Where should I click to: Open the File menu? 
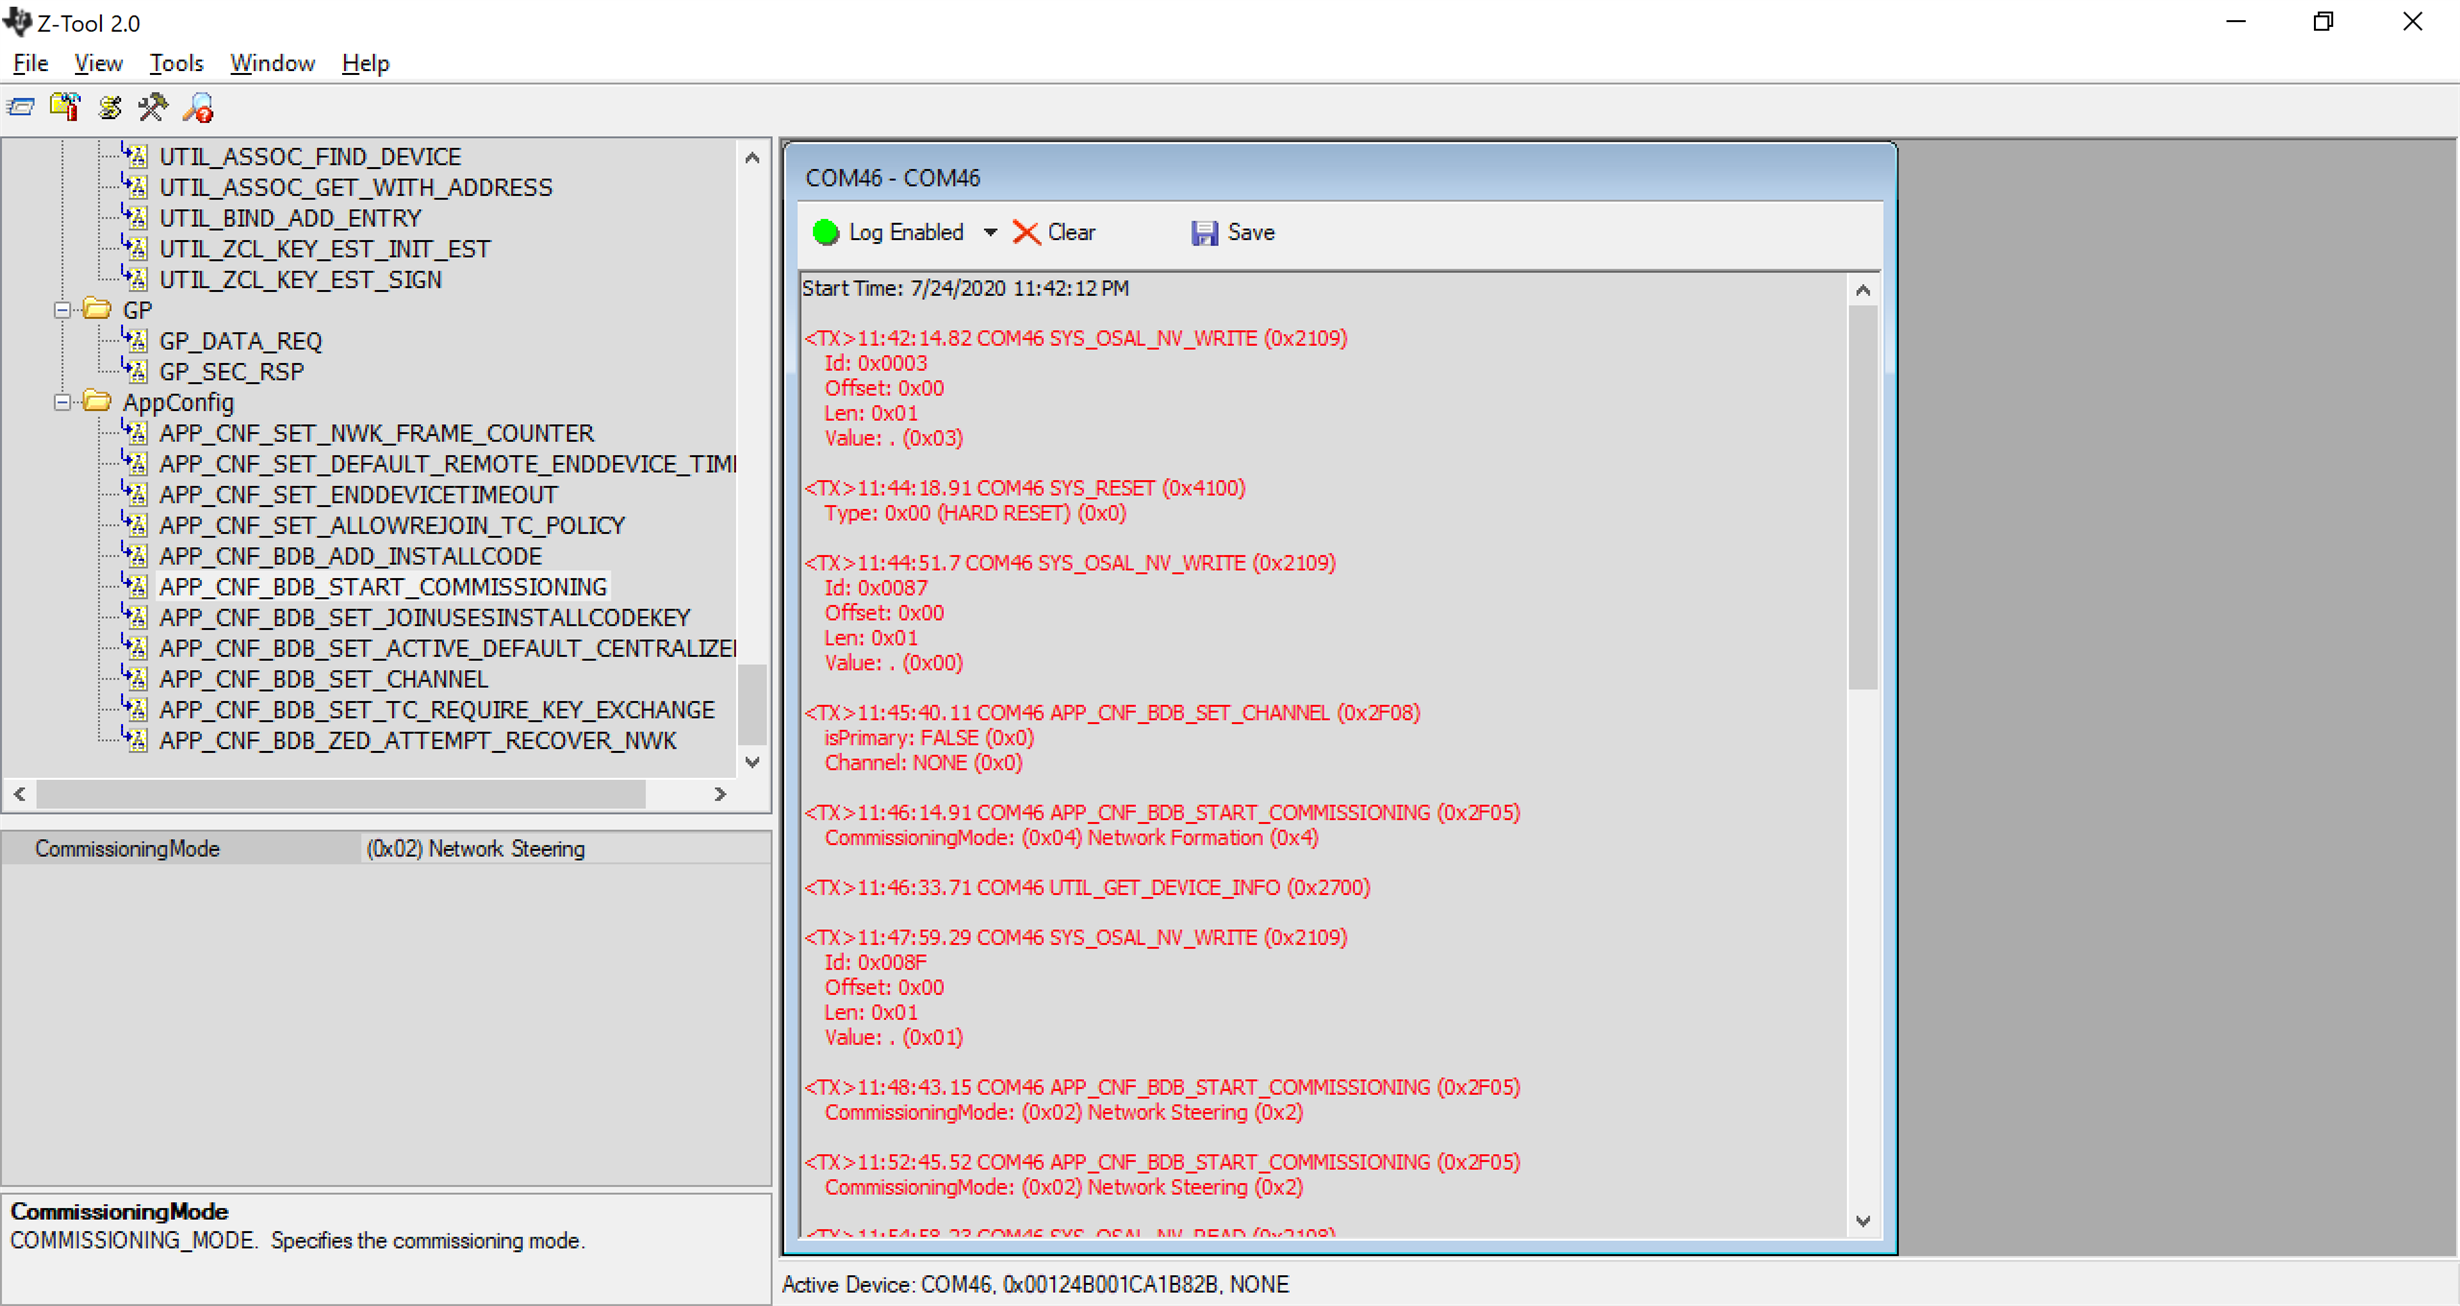(30, 63)
